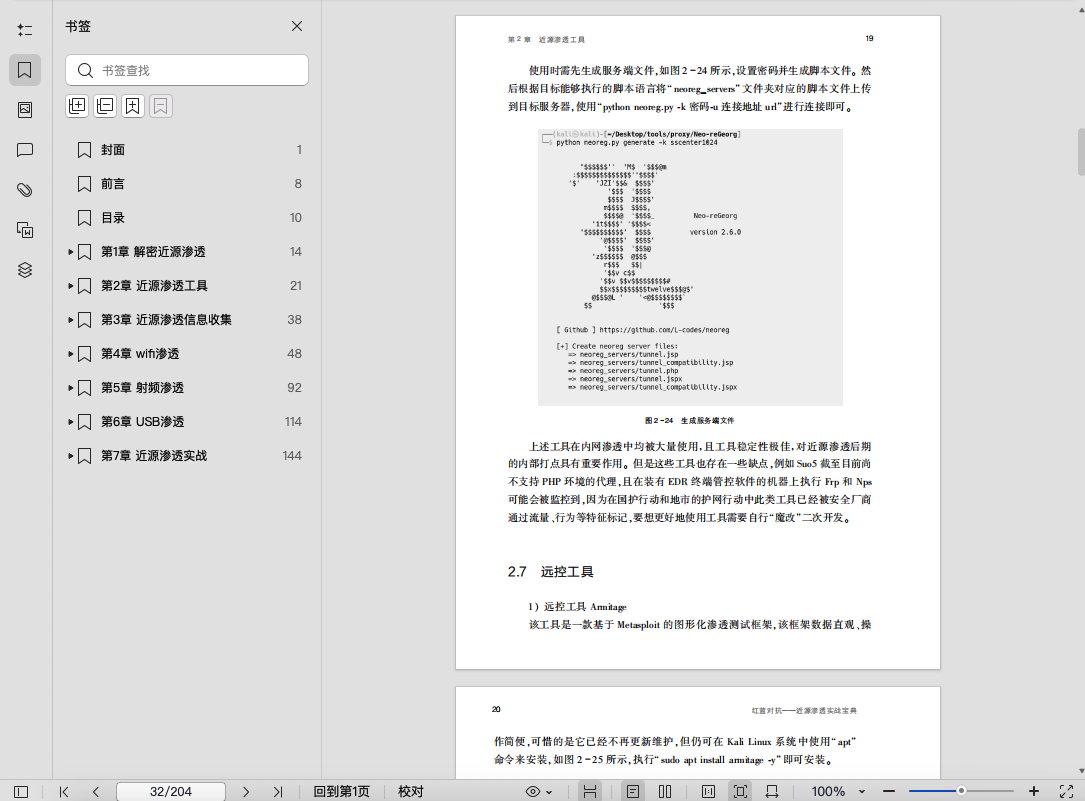Go to the last page
This screenshot has height=801, width=1085.
277,791
